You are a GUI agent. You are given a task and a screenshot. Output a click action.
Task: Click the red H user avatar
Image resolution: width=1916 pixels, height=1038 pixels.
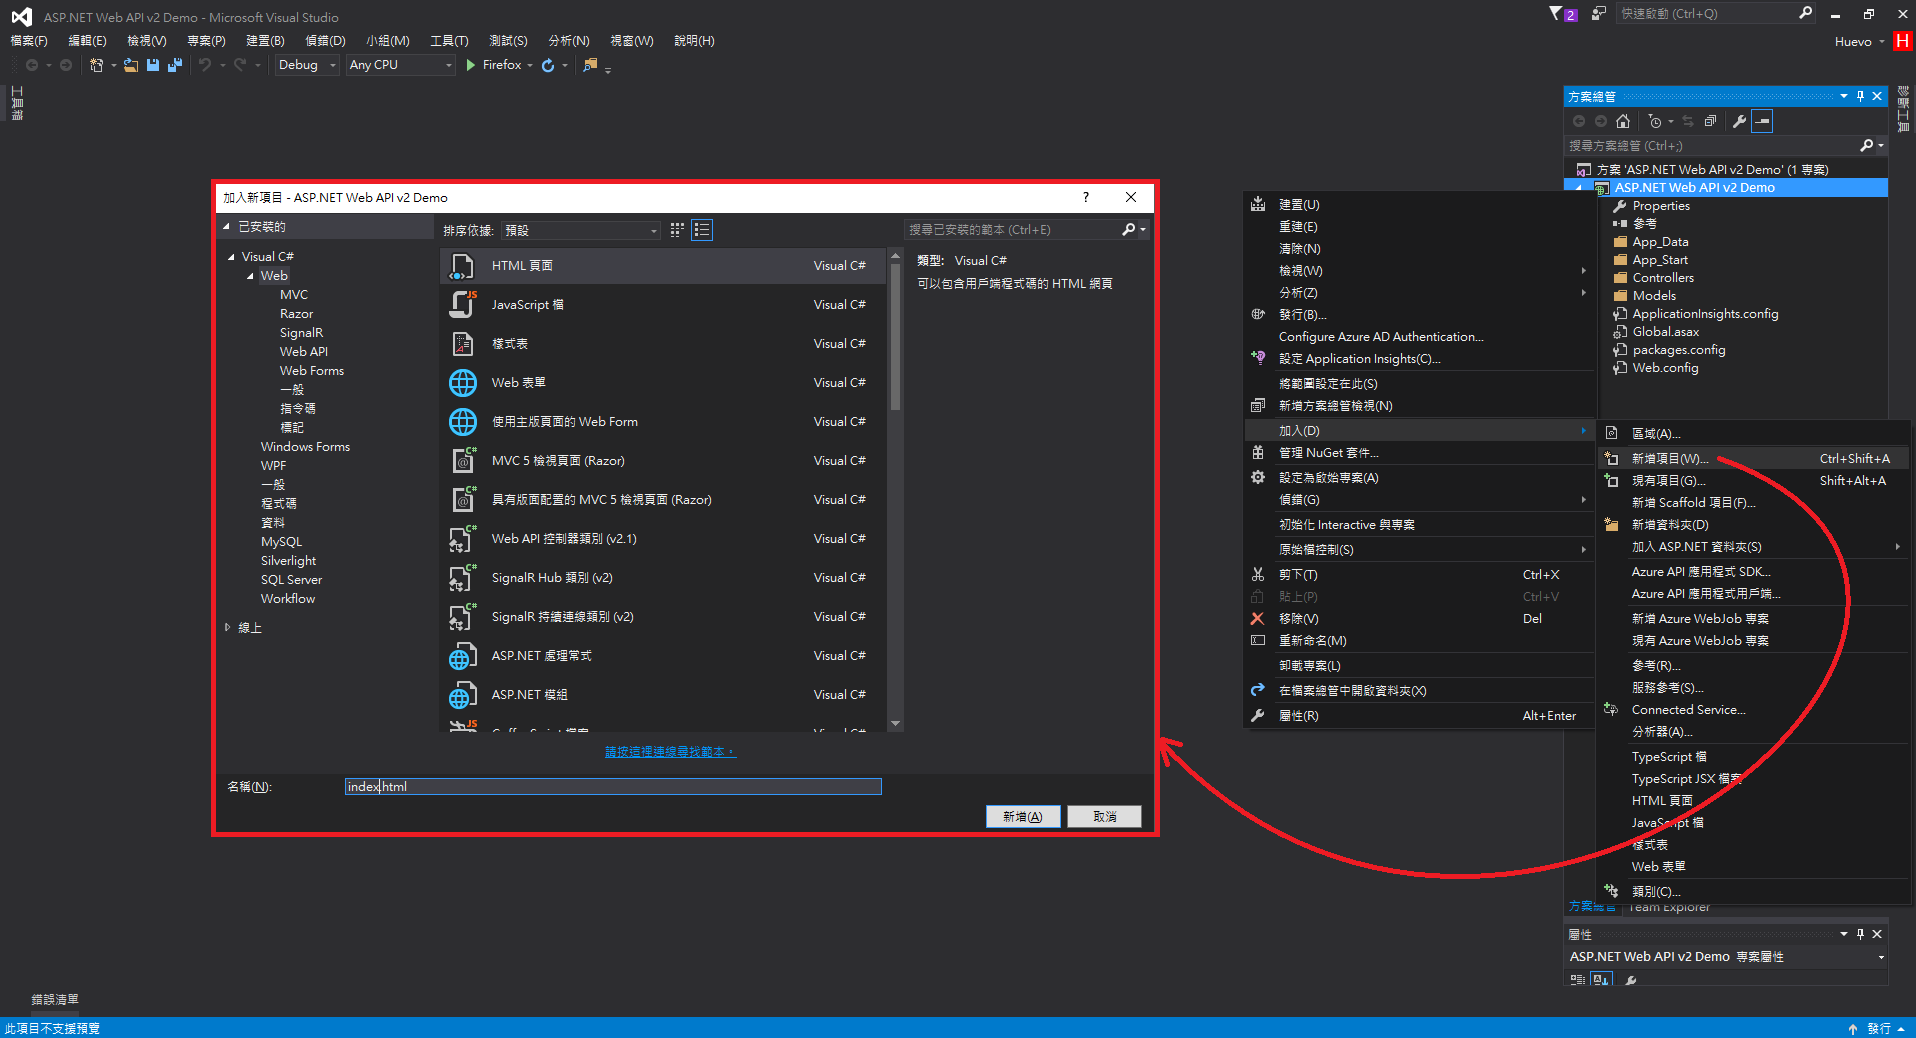tap(1903, 41)
